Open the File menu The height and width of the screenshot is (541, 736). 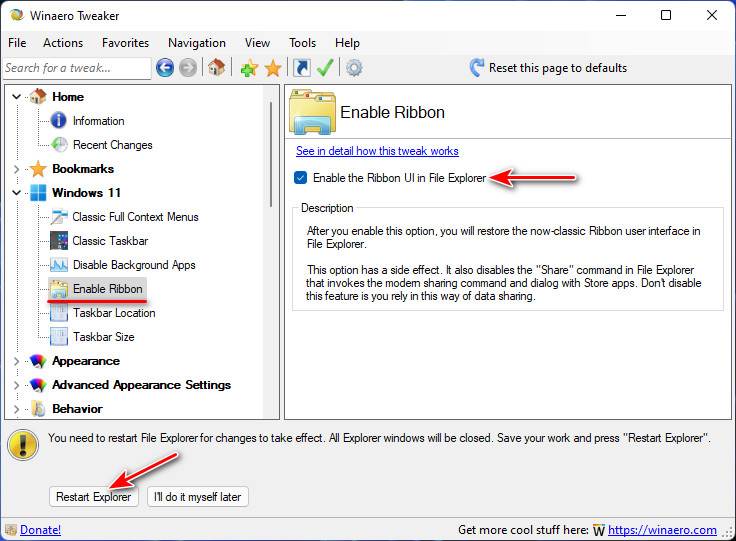click(17, 43)
